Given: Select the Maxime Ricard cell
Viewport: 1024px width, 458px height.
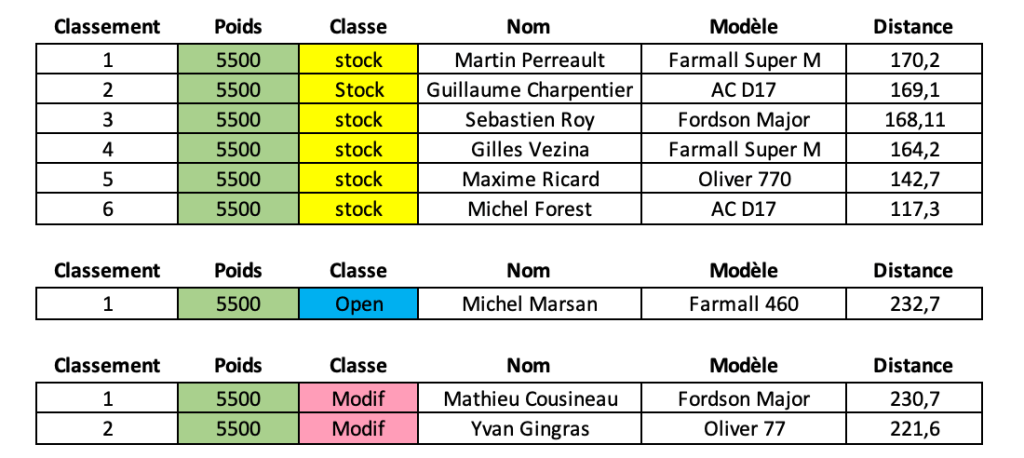Looking at the screenshot, I should [x=529, y=180].
